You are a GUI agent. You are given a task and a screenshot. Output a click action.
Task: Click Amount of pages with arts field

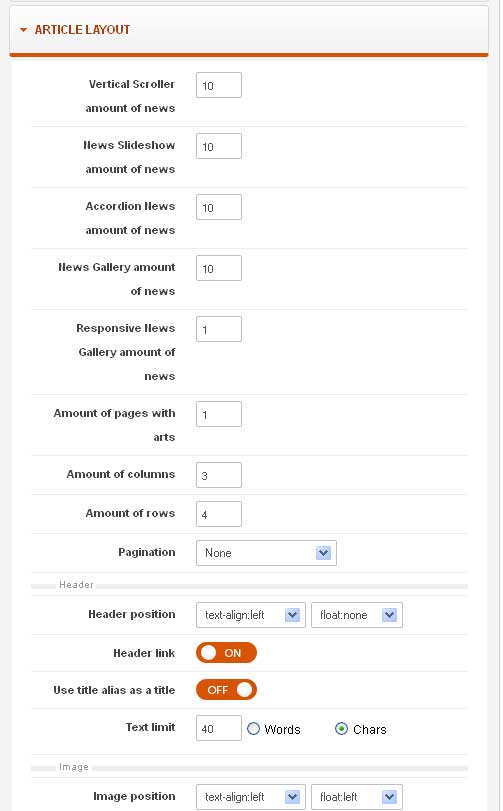tap(219, 414)
